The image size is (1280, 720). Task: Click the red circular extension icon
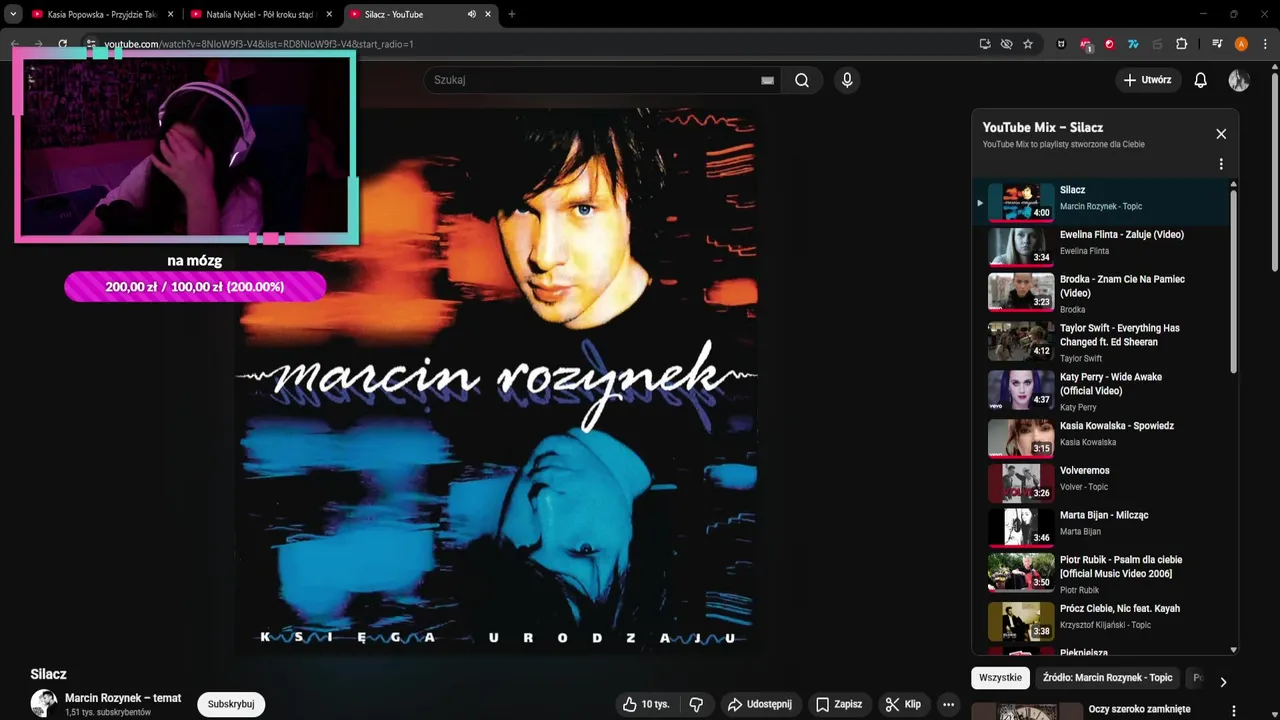pyautogui.click(x=1109, y=44)
